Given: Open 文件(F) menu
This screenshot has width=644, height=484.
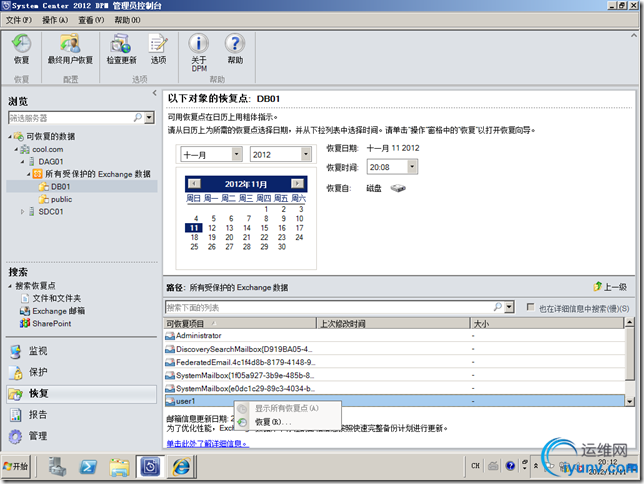Looking at the screenshot, I should (x=18, y=20).
